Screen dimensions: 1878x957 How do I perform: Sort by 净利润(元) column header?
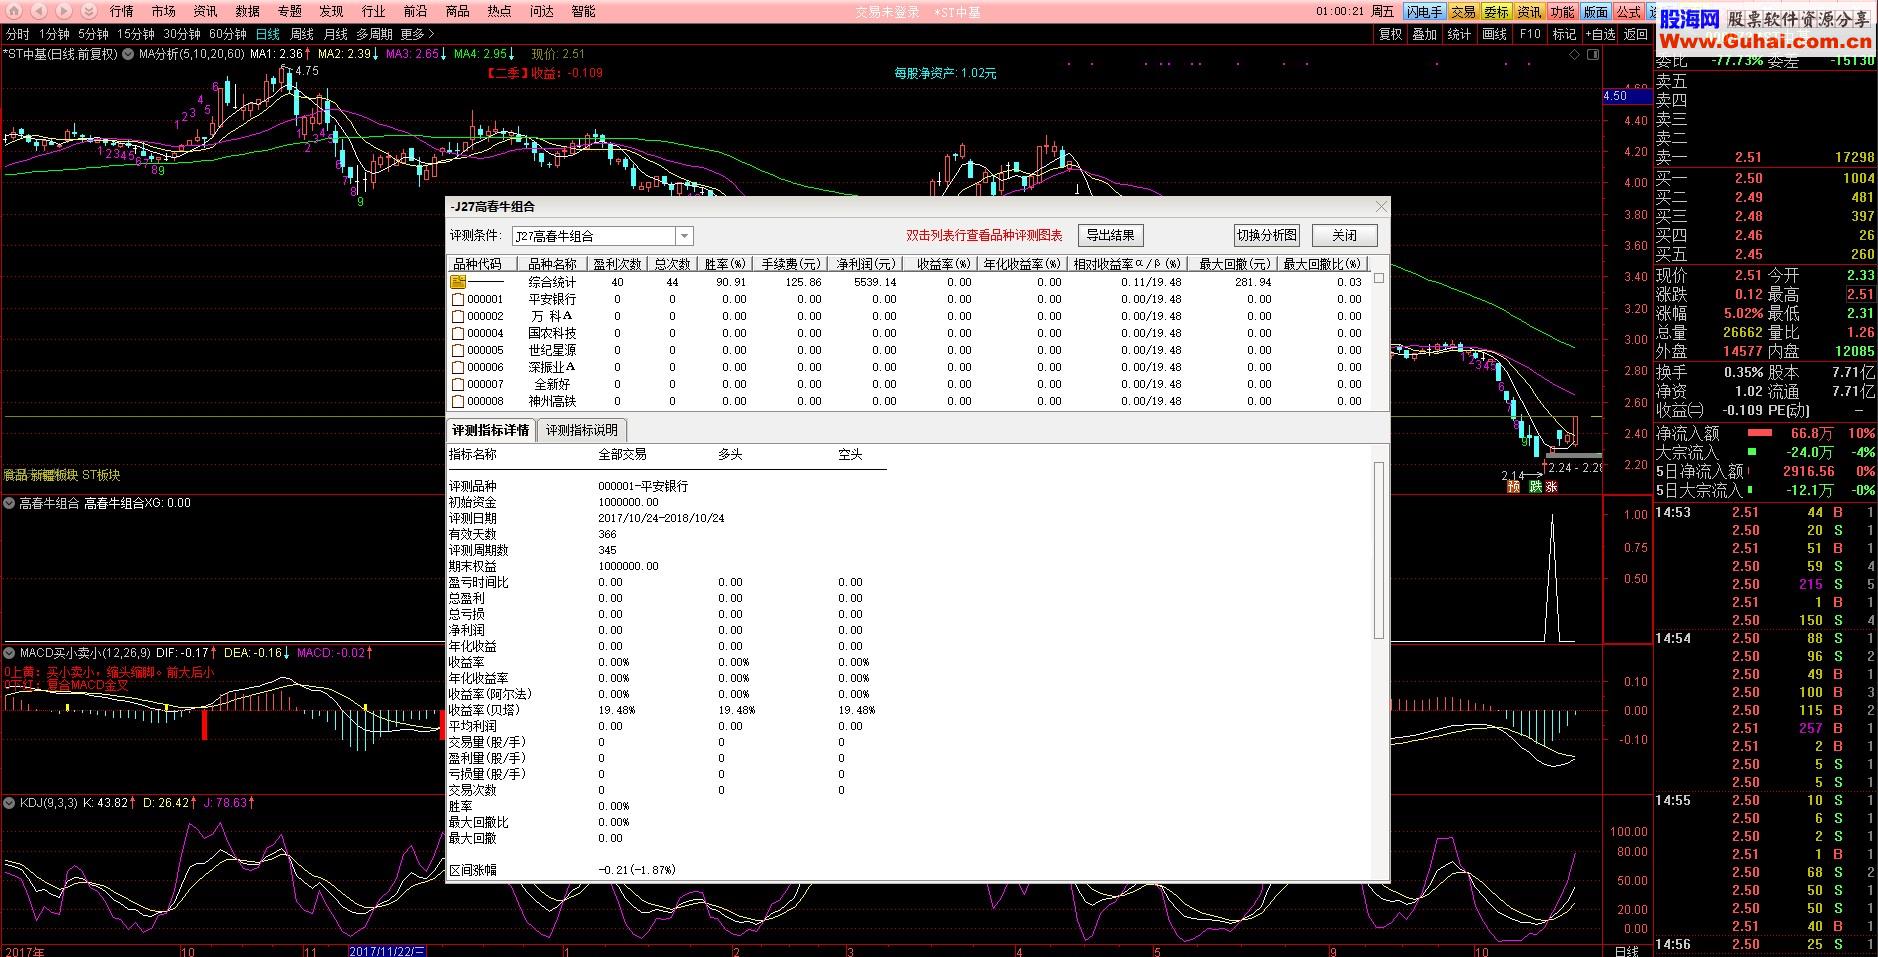point(866,264)
